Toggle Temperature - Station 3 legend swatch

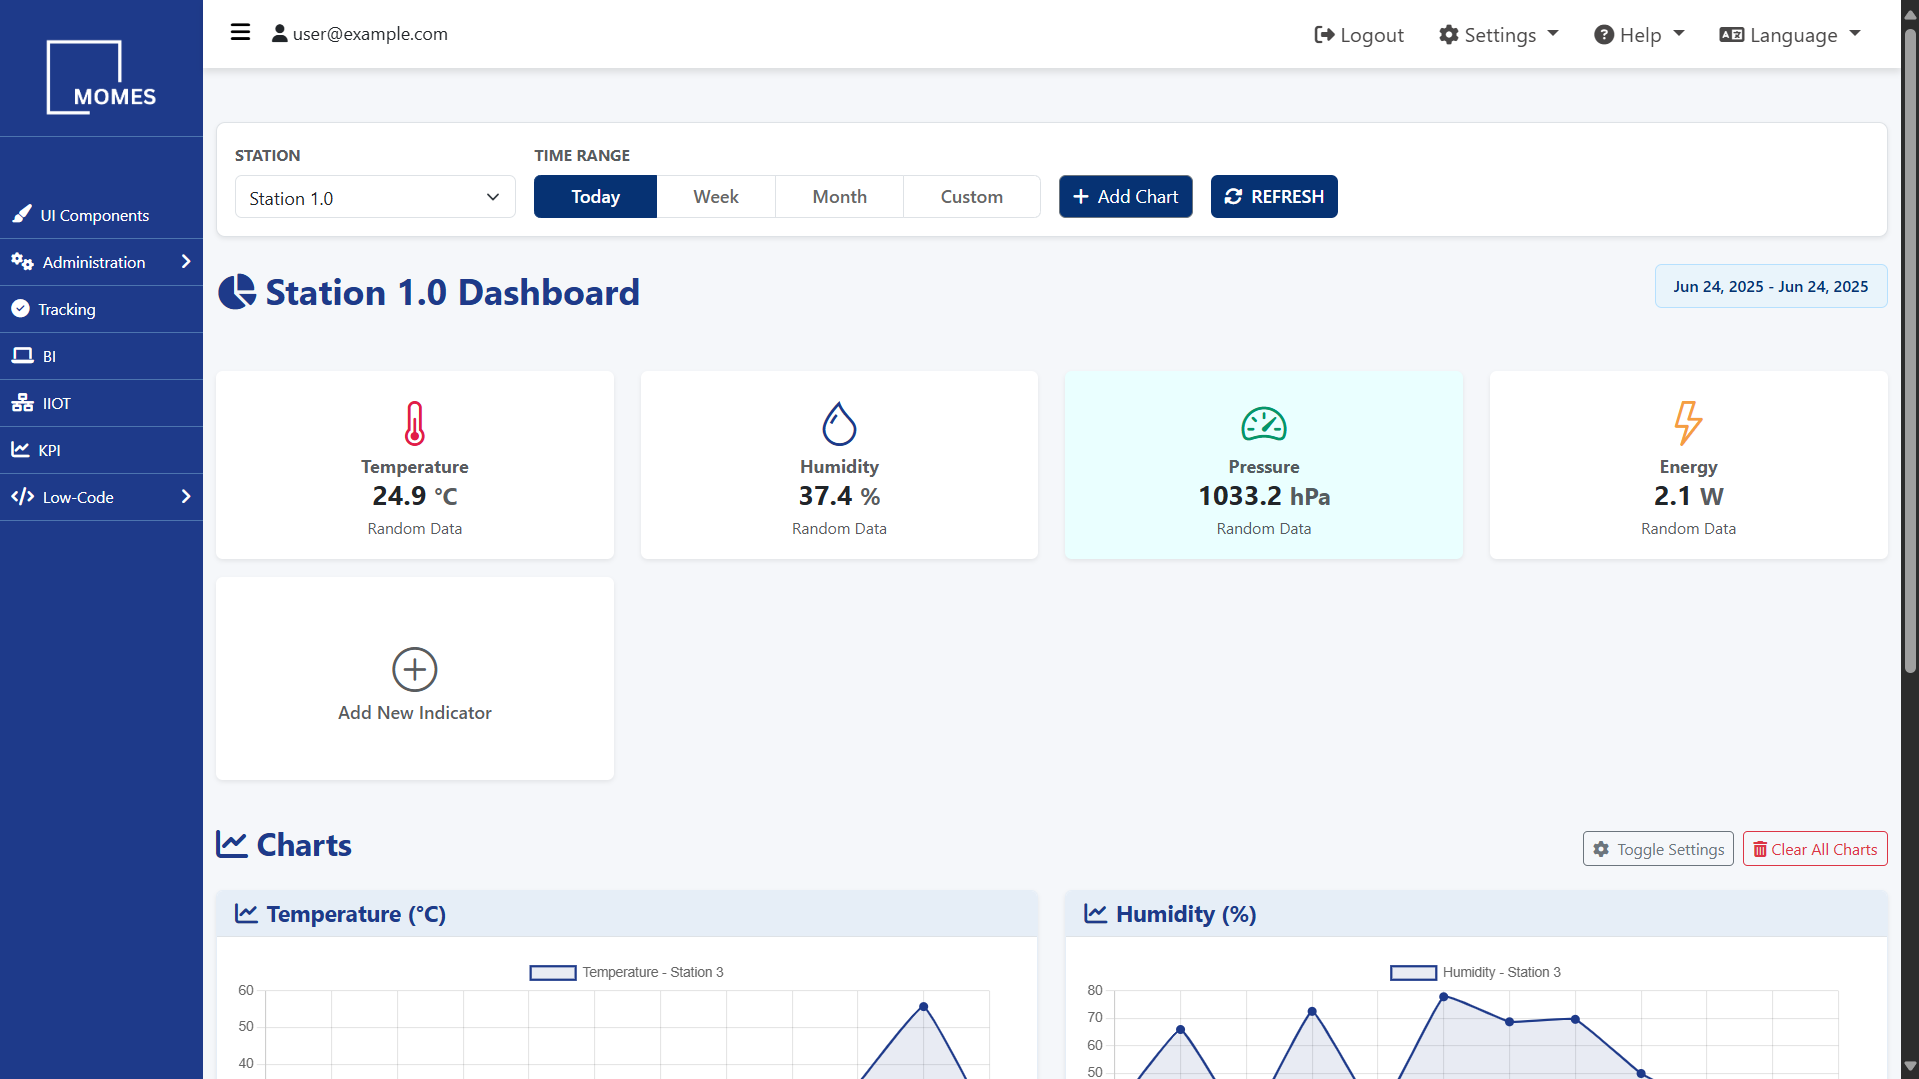553,972
